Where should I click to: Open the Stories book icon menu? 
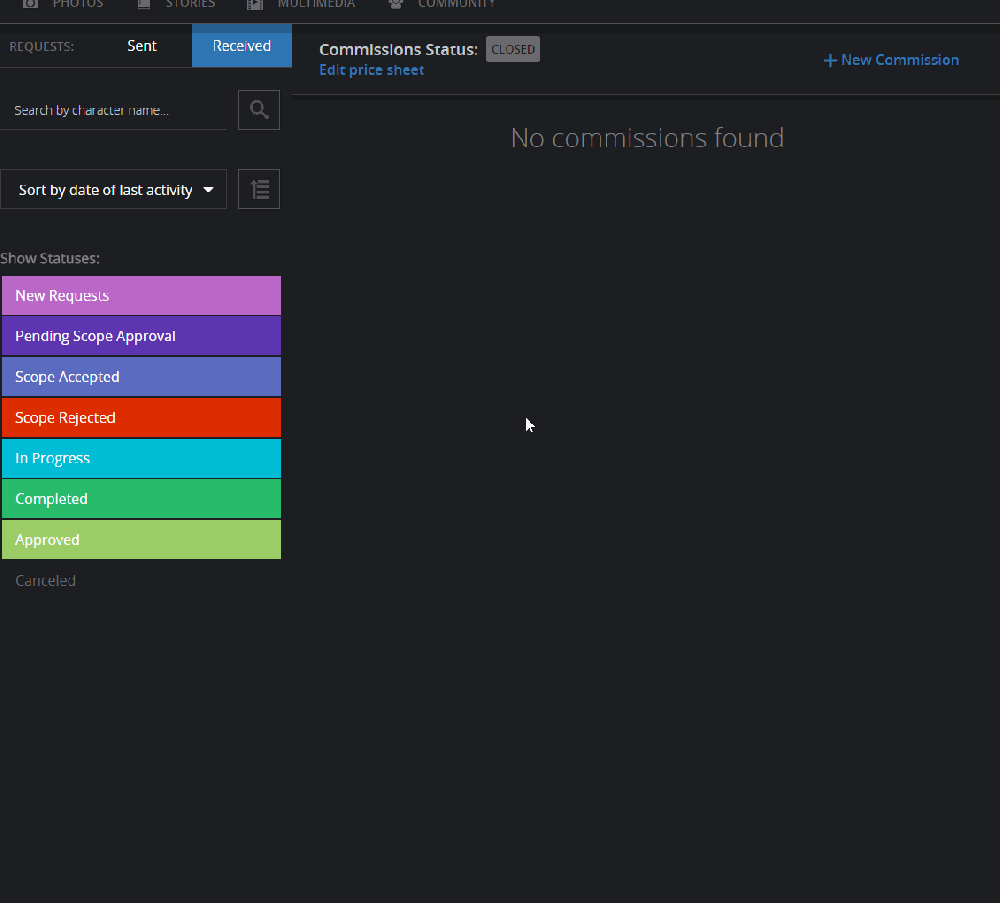tap(144, 4)
